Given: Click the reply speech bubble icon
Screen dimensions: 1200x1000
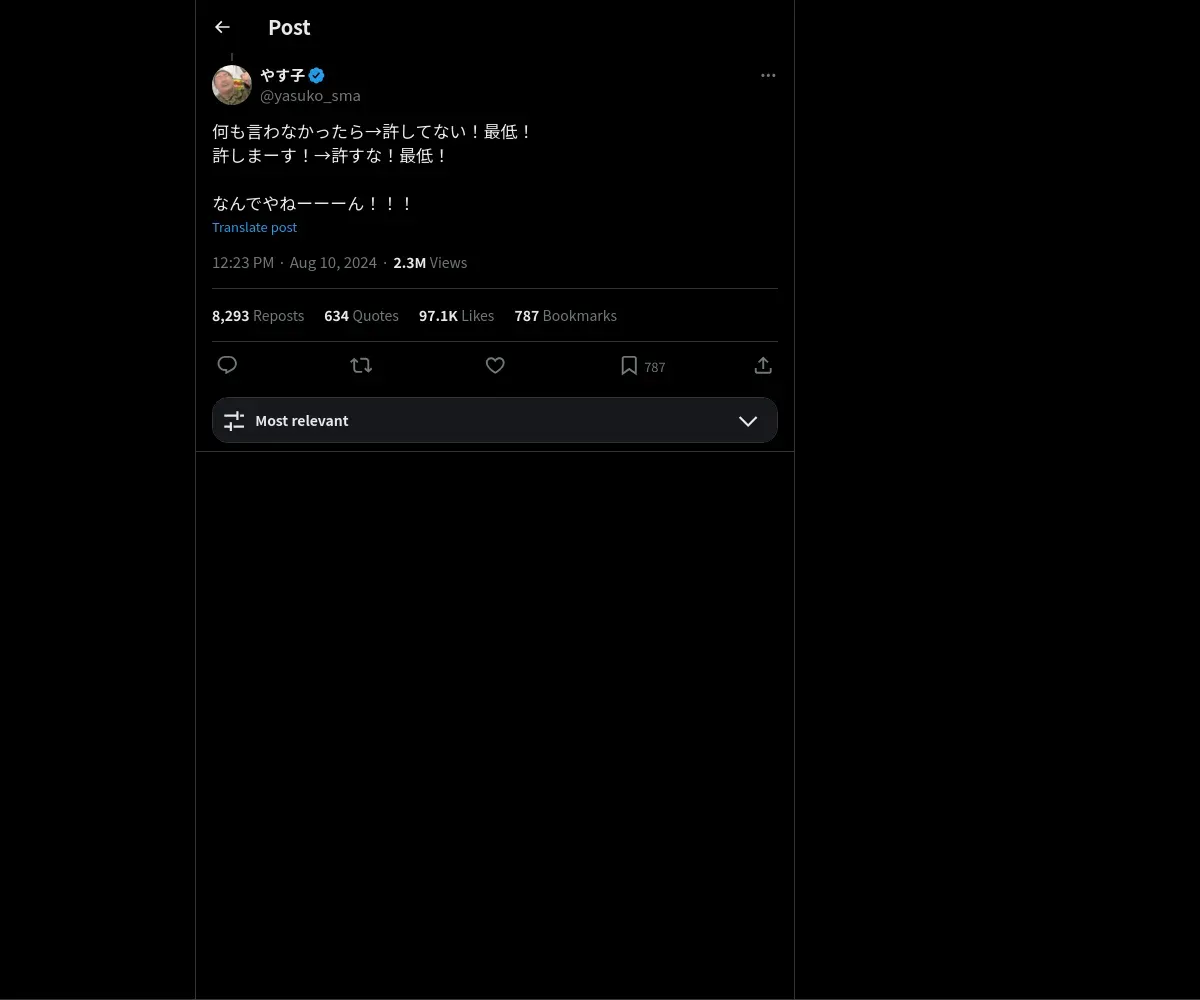Looking at the screenshot, I should click(x=227, y=365).
